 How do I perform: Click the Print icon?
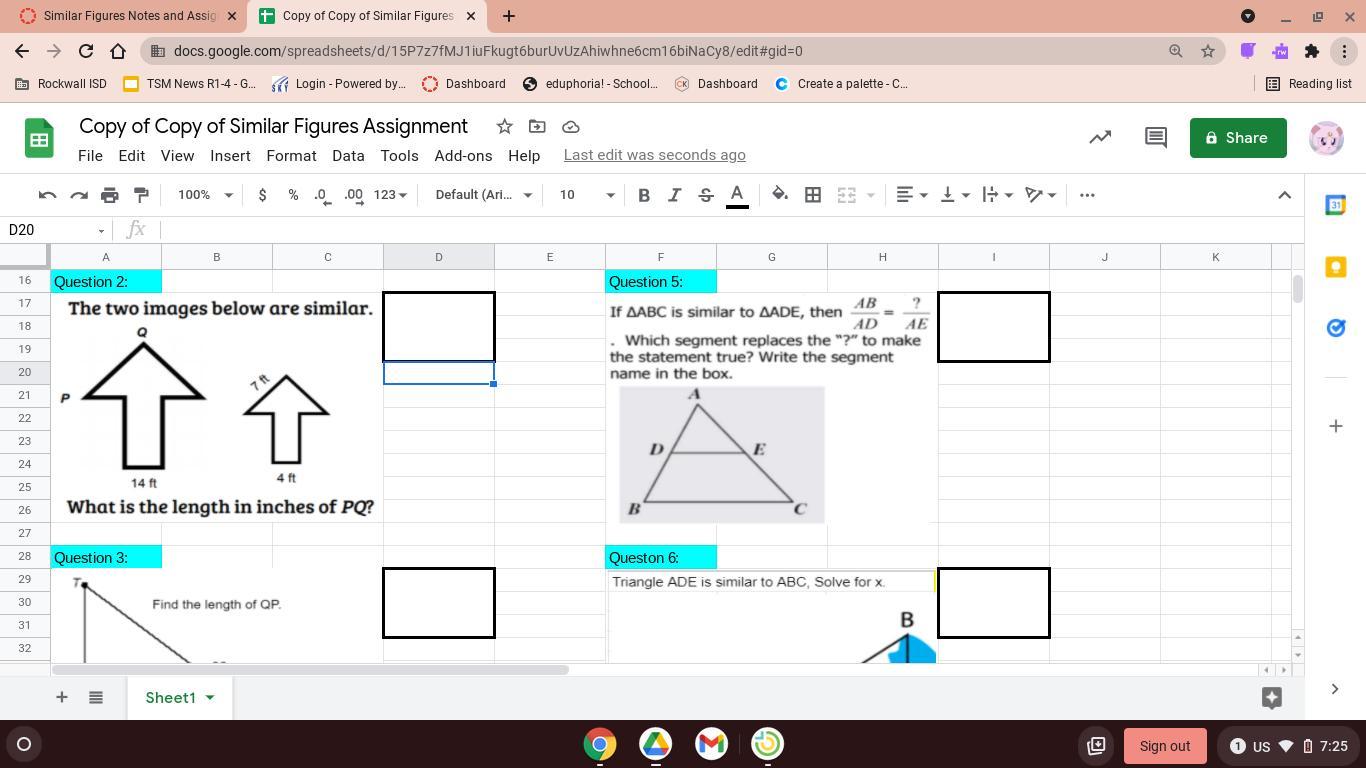(110, 195)
